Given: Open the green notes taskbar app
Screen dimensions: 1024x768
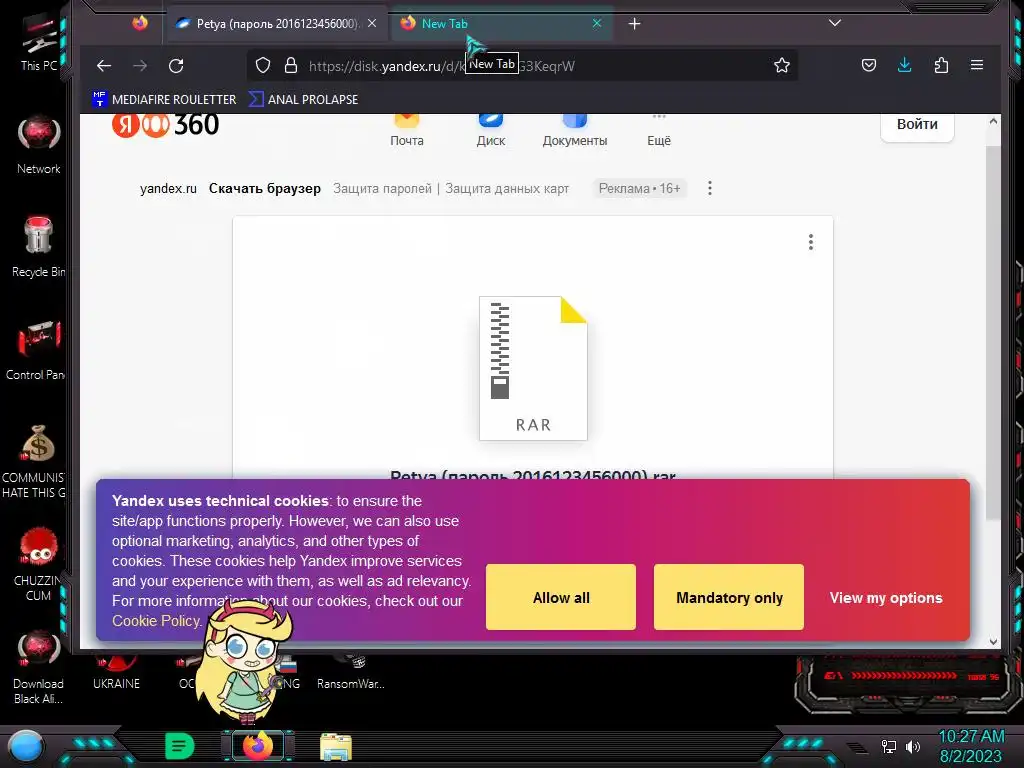Looking at the screenshot, I should (179, 746).
